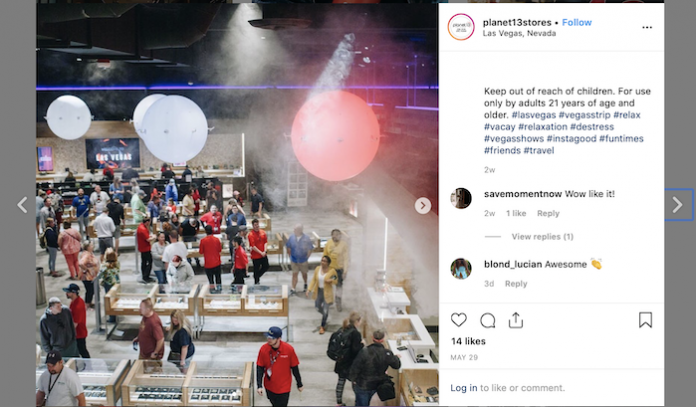
Task: Save the post with the bookmark icon
Action: [645, 320]
